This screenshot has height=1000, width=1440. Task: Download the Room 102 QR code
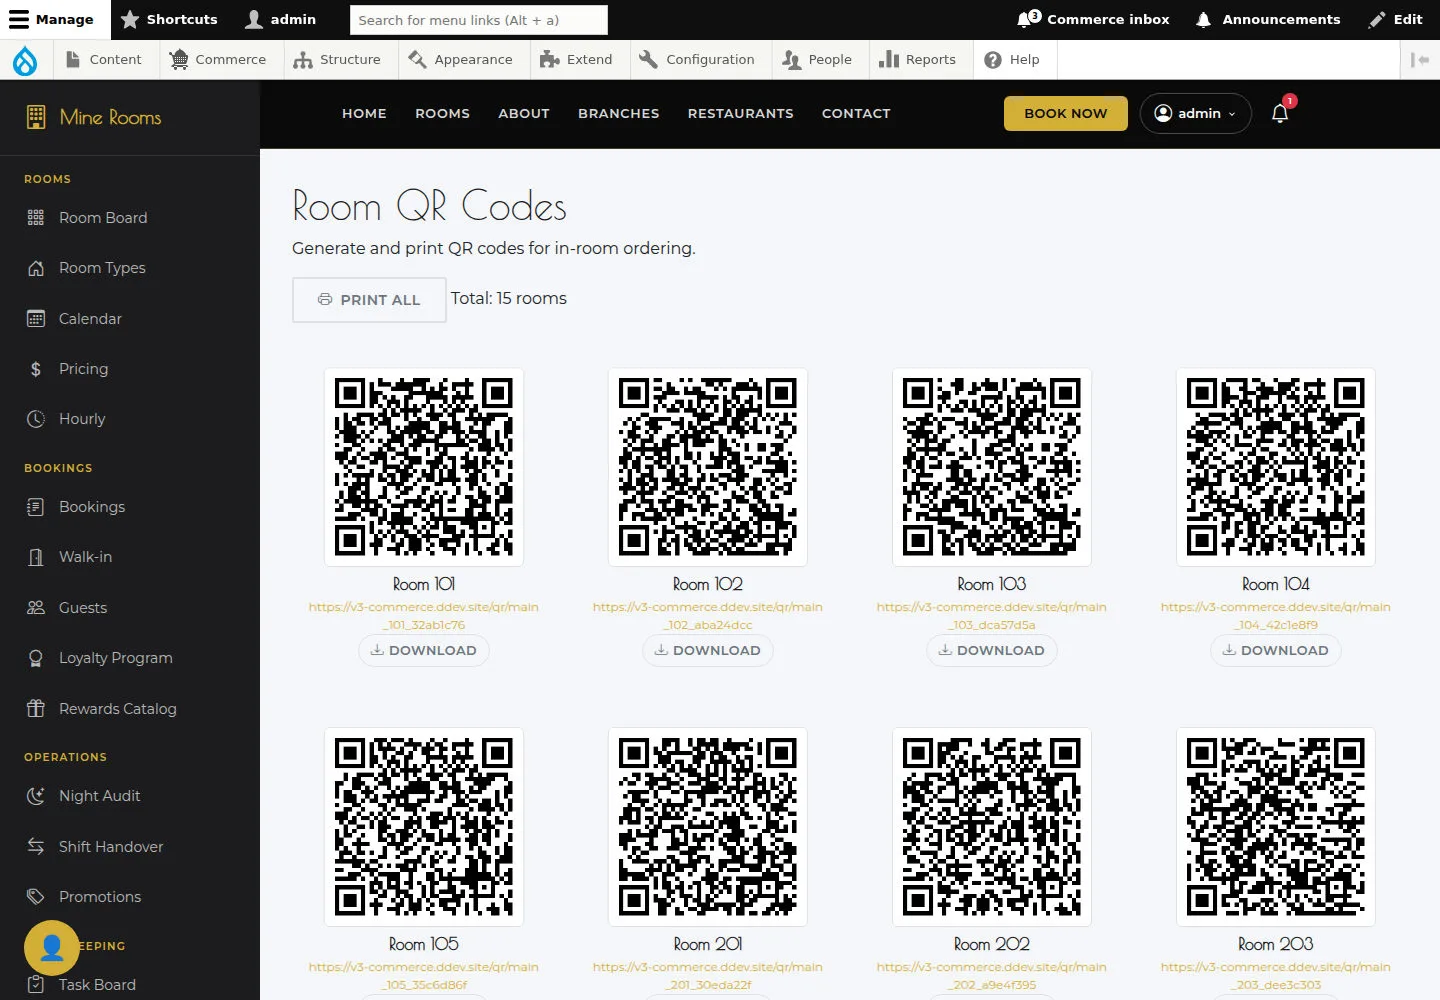[x=708, y=650]
